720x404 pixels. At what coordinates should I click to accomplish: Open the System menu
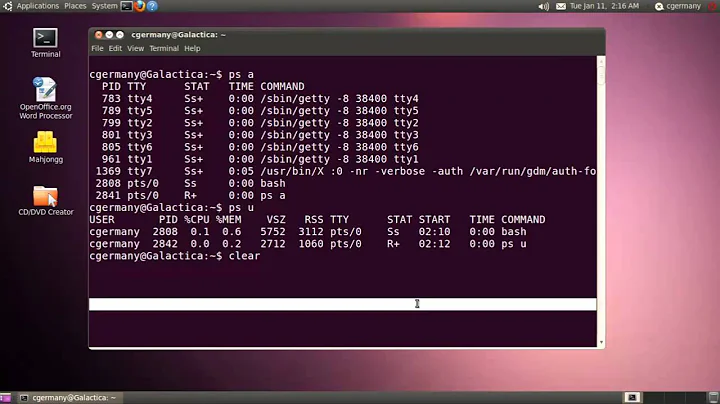(104, 6)
